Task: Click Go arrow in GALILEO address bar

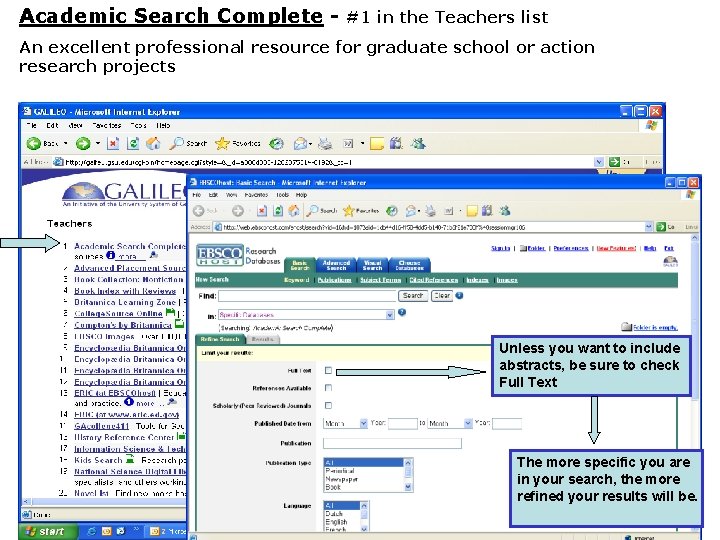Action: 614,162
